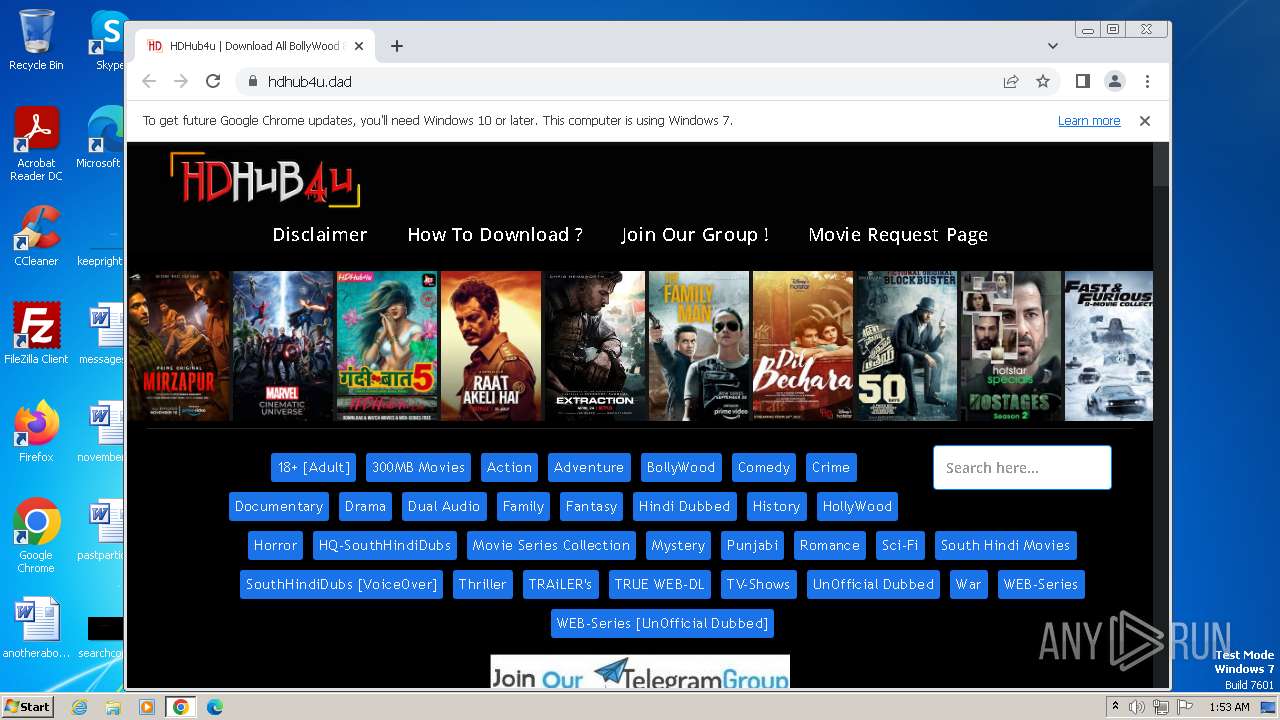Select WEB-Series [UnOfficial Dubbed] category

coord(662,623)
